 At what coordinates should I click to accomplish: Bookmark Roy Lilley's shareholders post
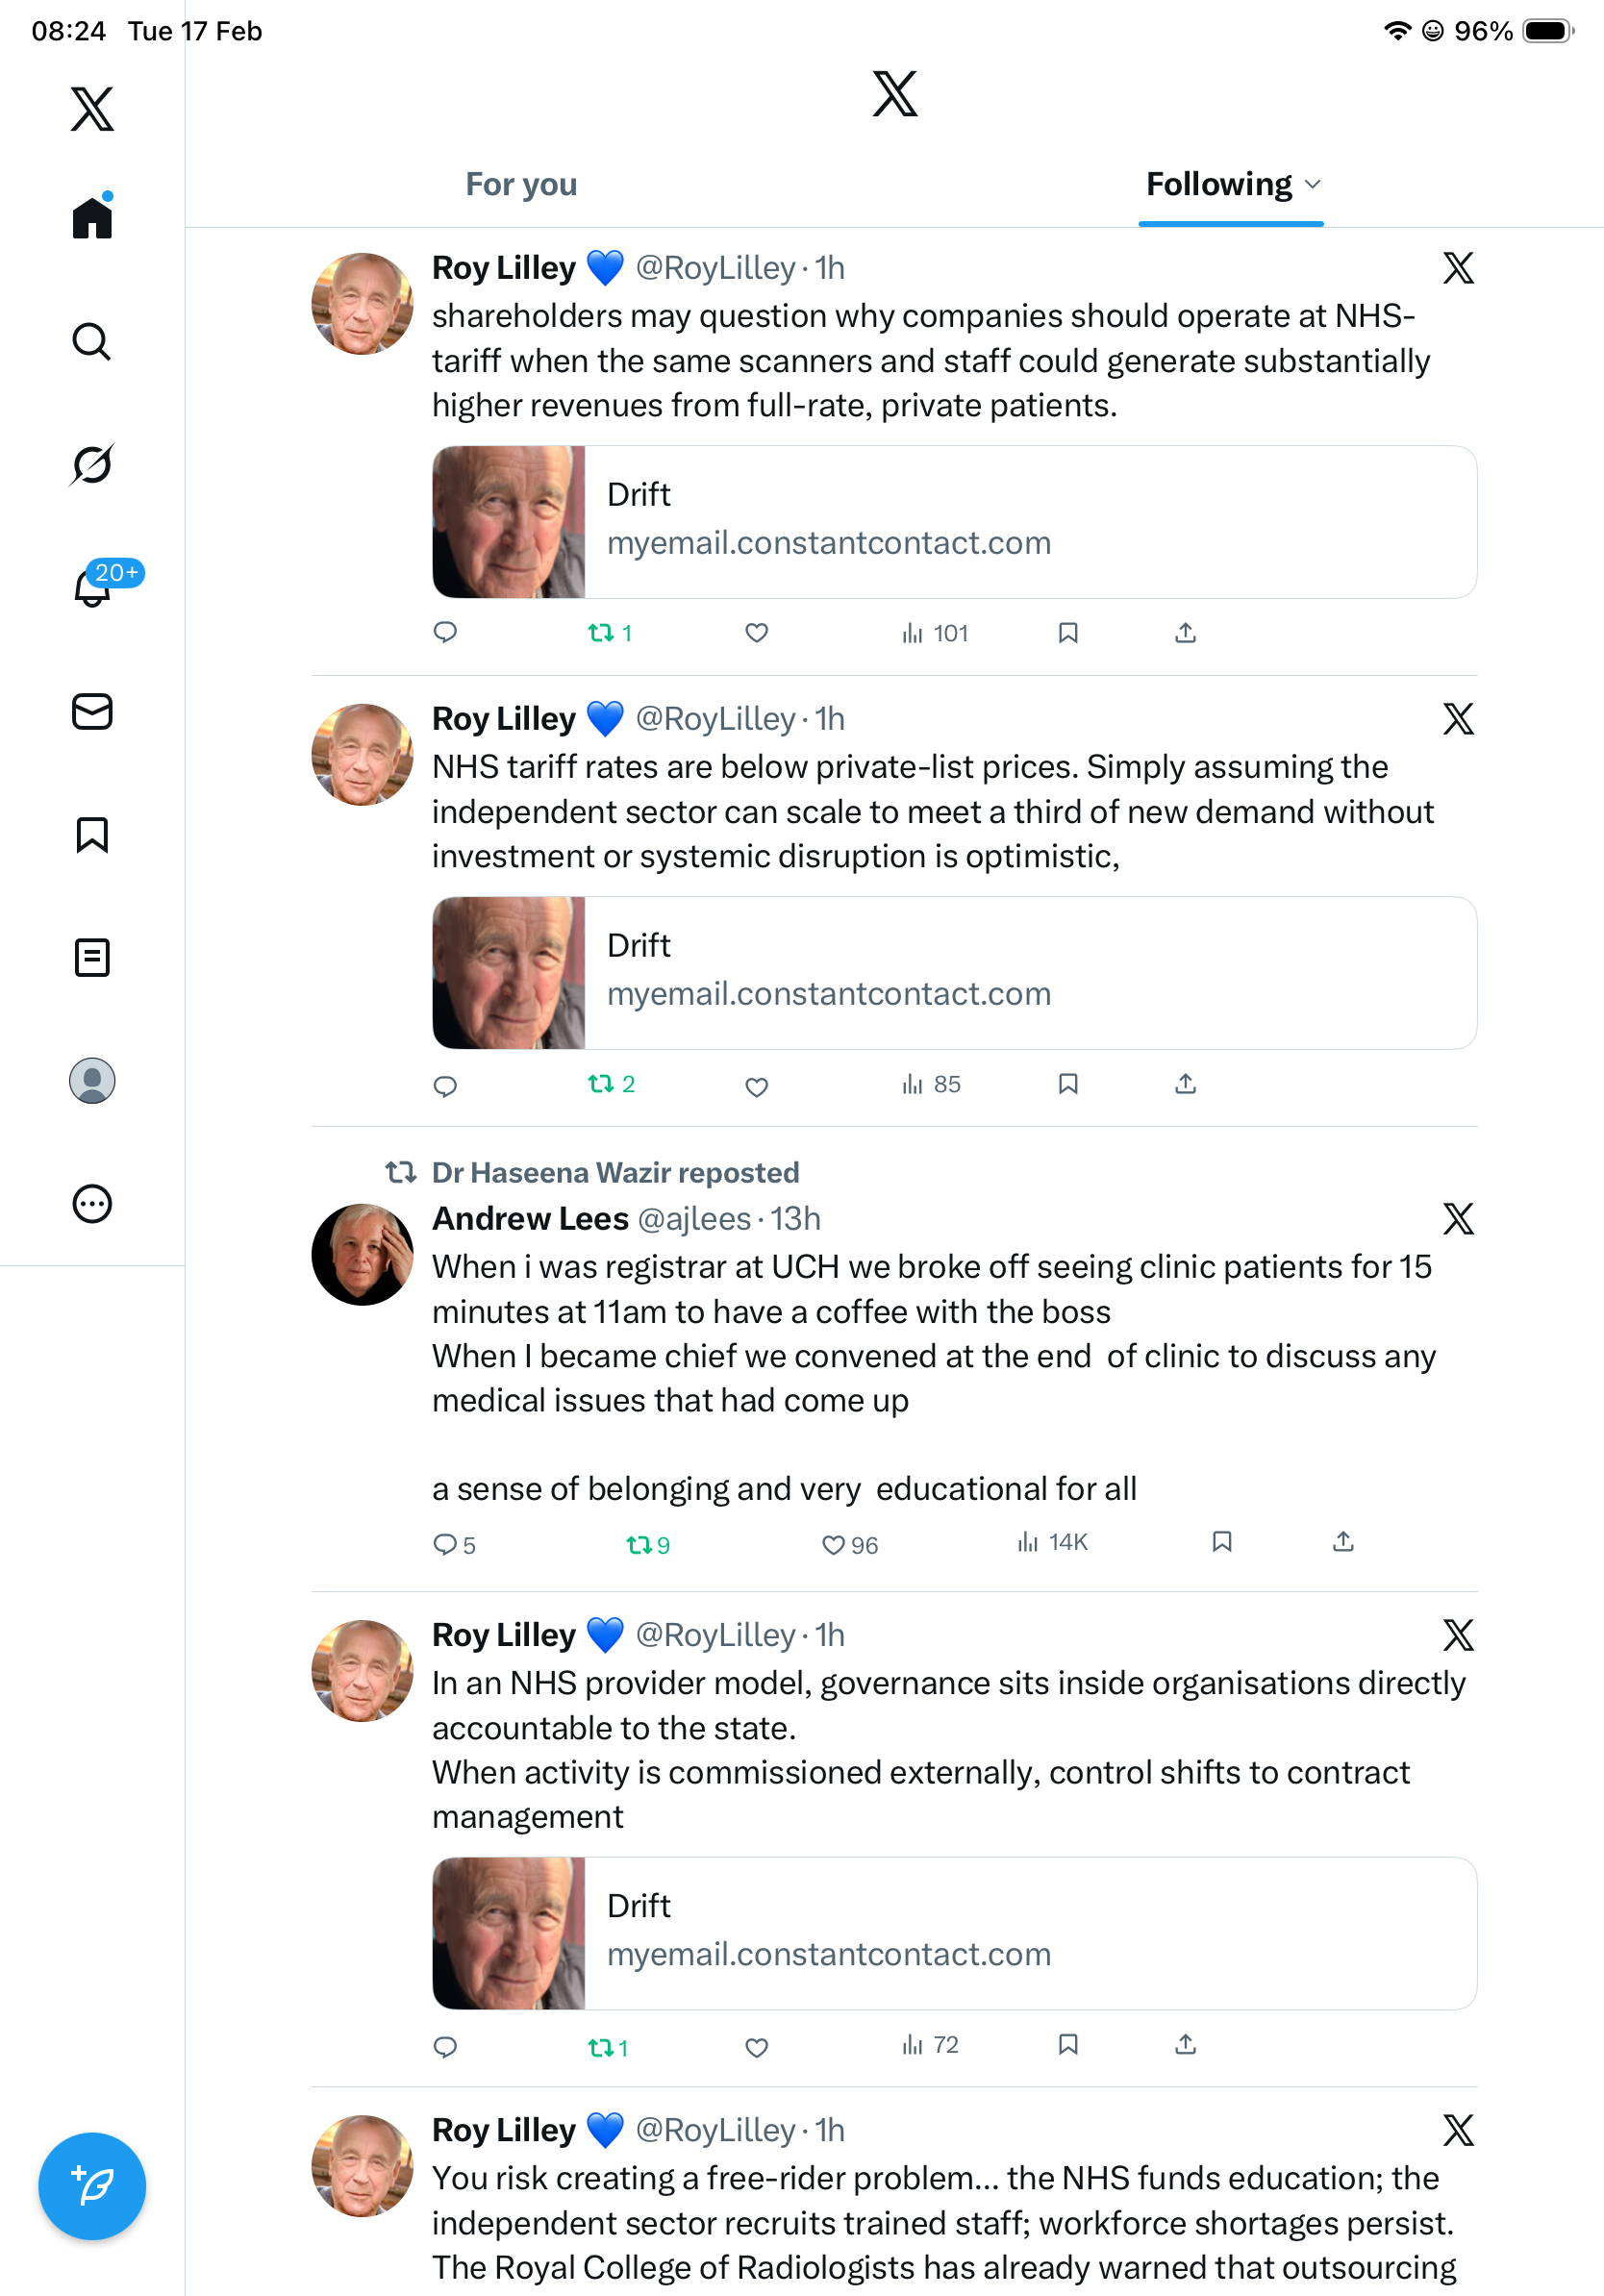tap(1067, 633)
